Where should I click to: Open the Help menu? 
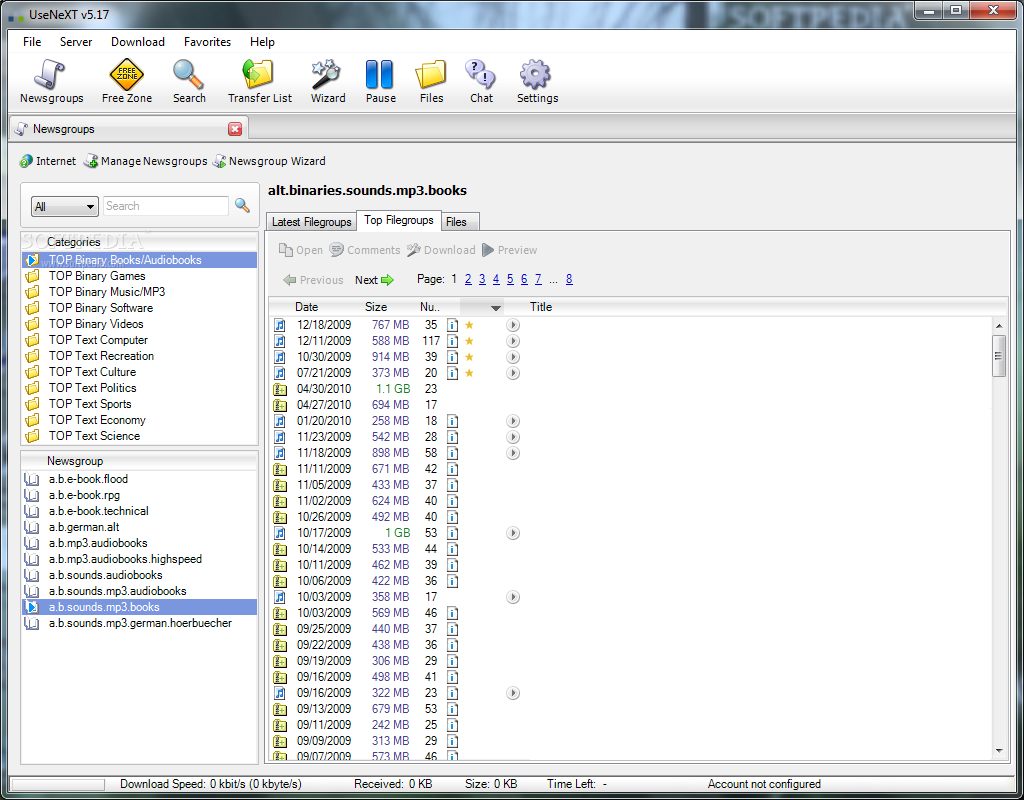pos(262,41)
